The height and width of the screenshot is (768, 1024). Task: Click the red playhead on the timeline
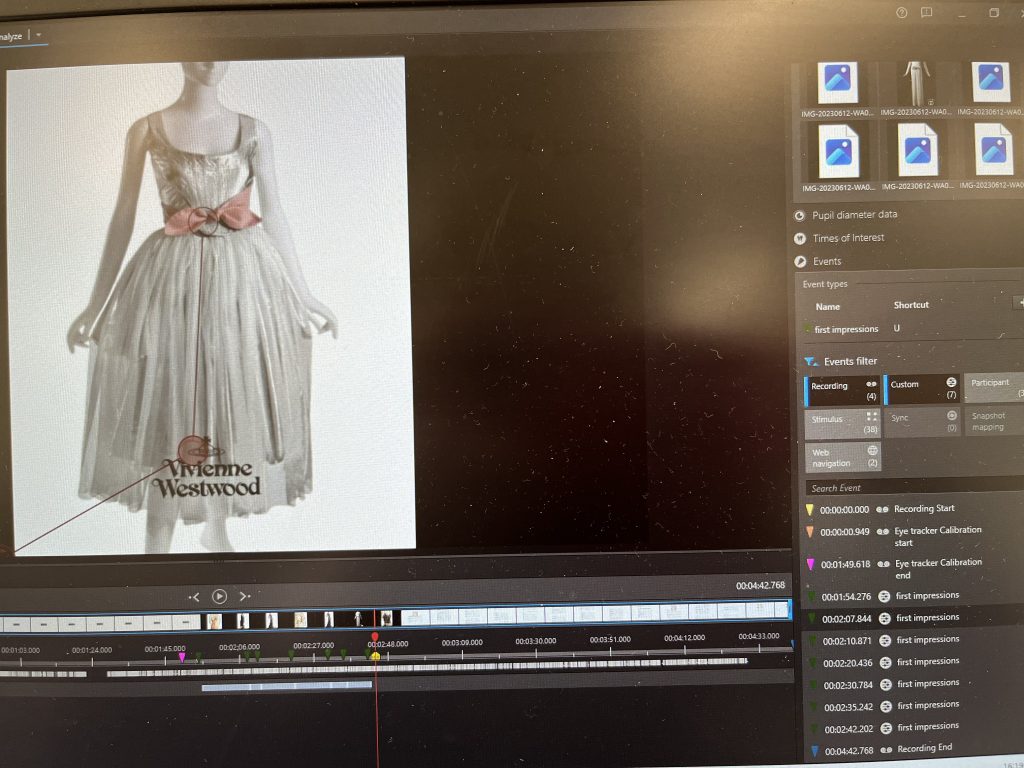coord(375,637)
